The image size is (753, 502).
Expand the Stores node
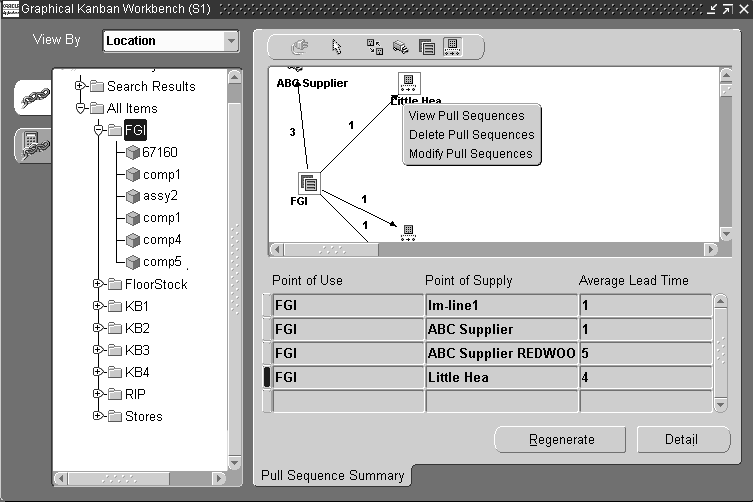point(97,416)
